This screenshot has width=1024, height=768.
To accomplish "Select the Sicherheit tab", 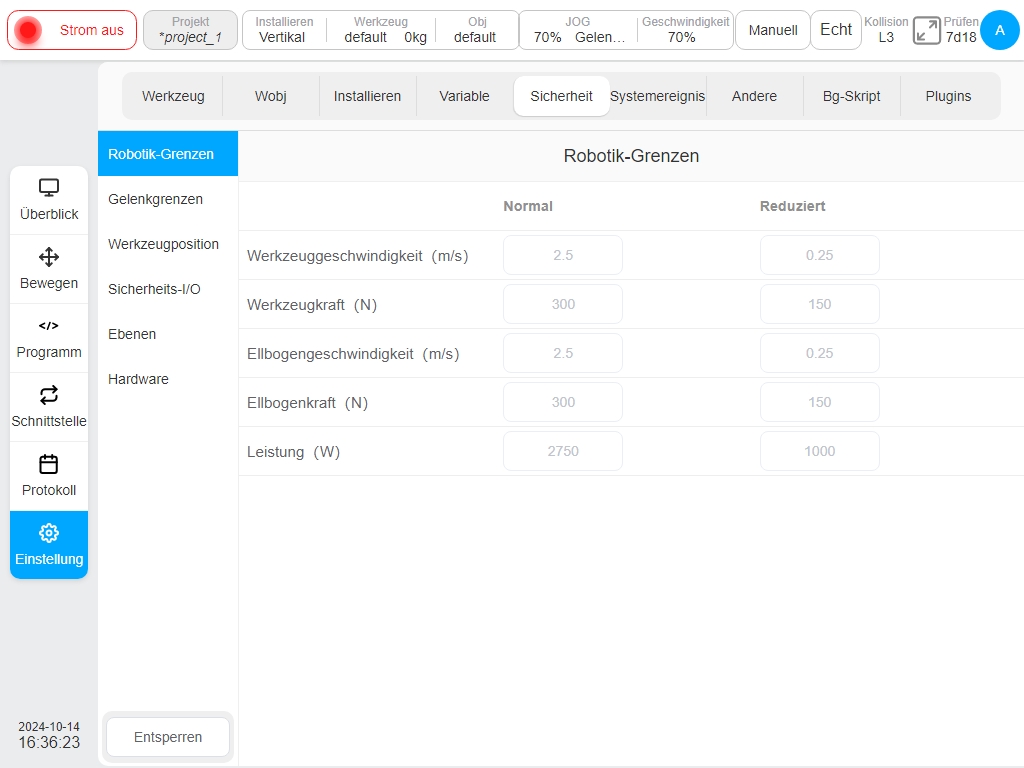I will click(562, 96).
